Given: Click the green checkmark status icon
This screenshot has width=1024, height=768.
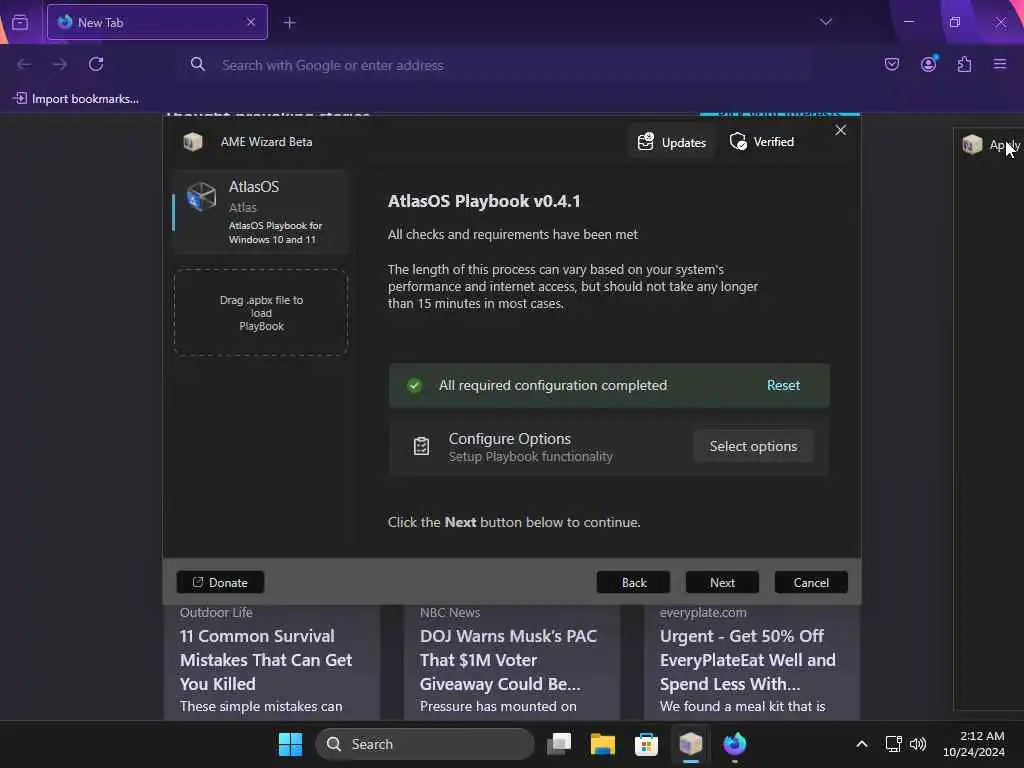Looking at the screenshot, I should [x=414, y=385].
